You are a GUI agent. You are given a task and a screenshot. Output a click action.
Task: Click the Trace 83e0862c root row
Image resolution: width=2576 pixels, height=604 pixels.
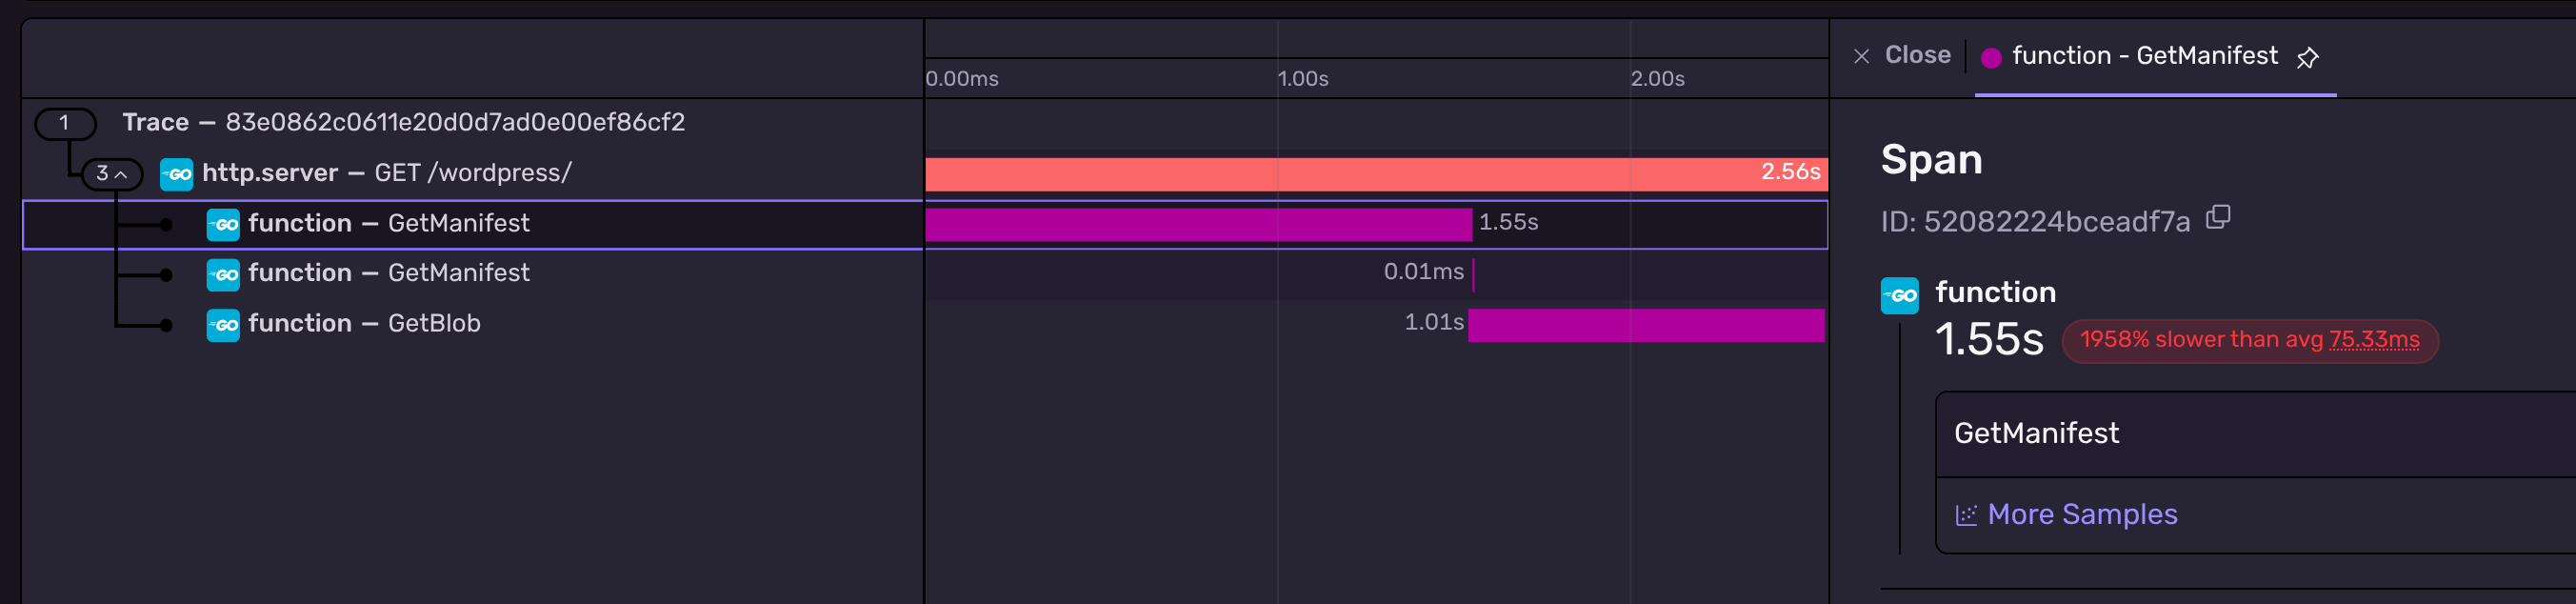(403, 123)
